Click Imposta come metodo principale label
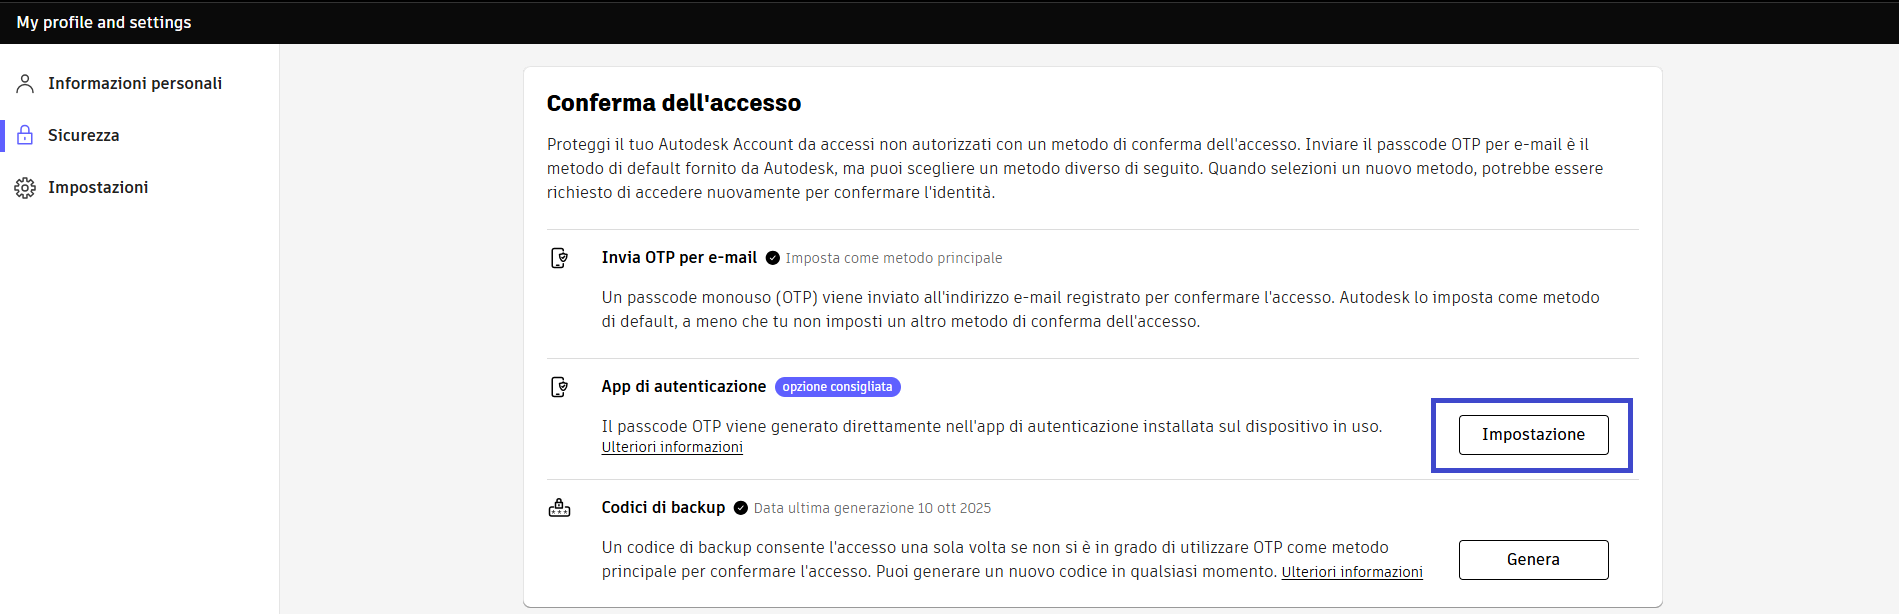The image size is (1899, 614). pyautogui.click(x=894, y=258)
